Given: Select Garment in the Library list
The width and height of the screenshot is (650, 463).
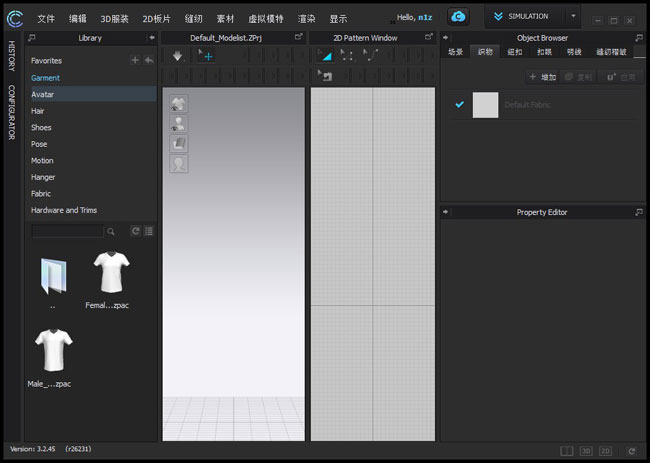Looking at the screenshot, I should coord(46,78).
